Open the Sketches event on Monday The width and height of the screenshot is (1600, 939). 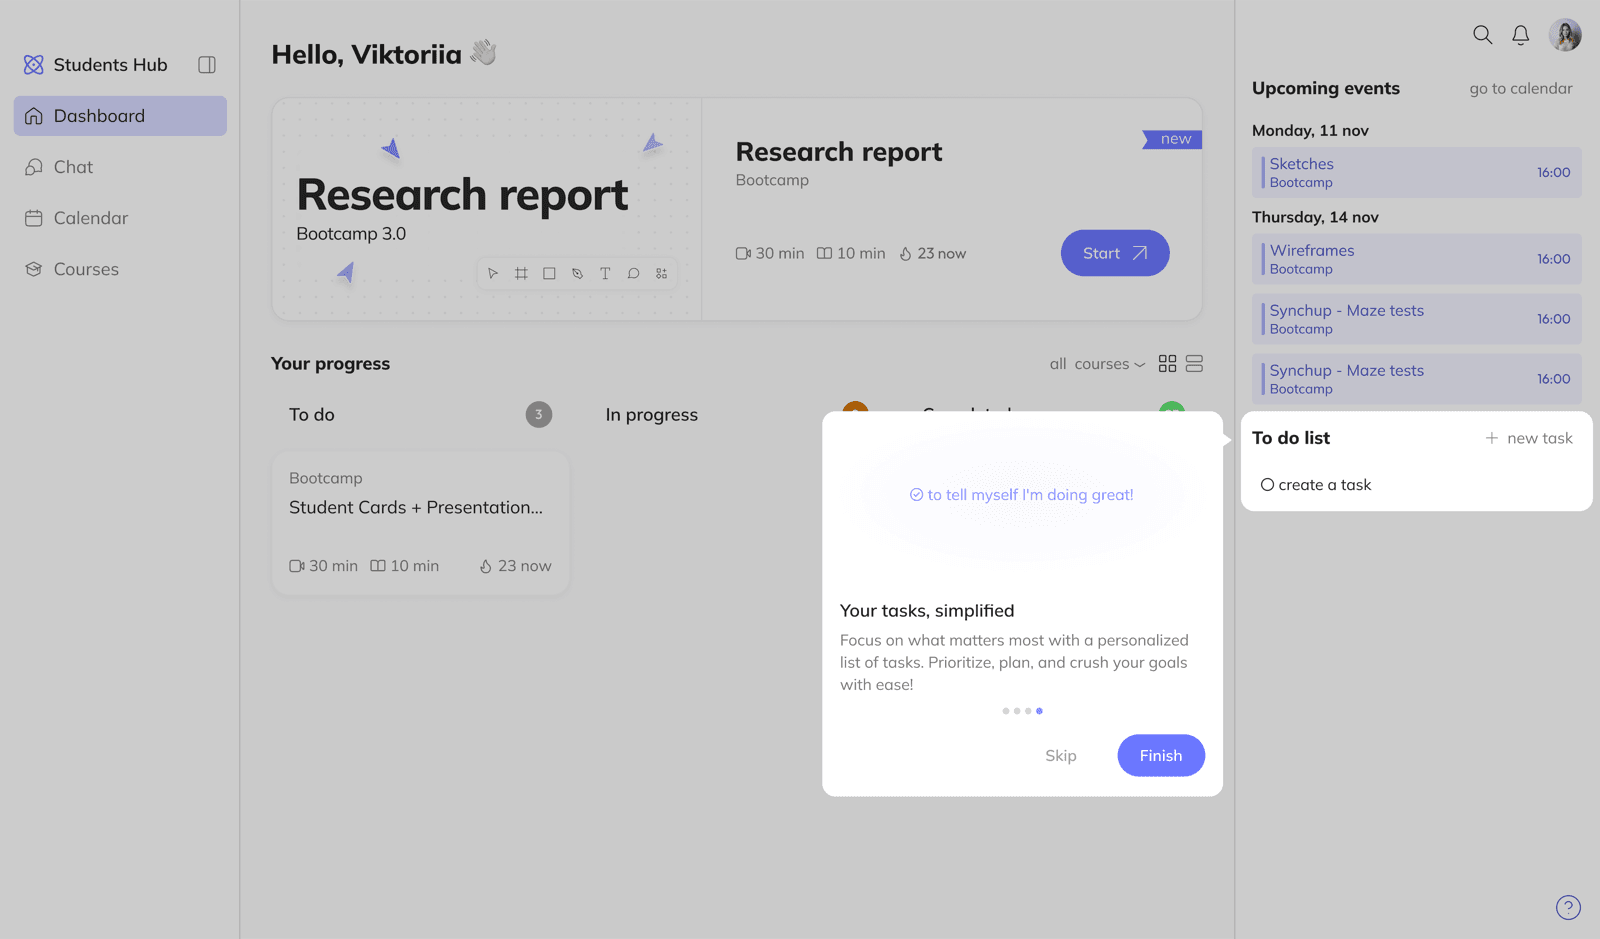pyautogui.click(x=1416, y=172)
